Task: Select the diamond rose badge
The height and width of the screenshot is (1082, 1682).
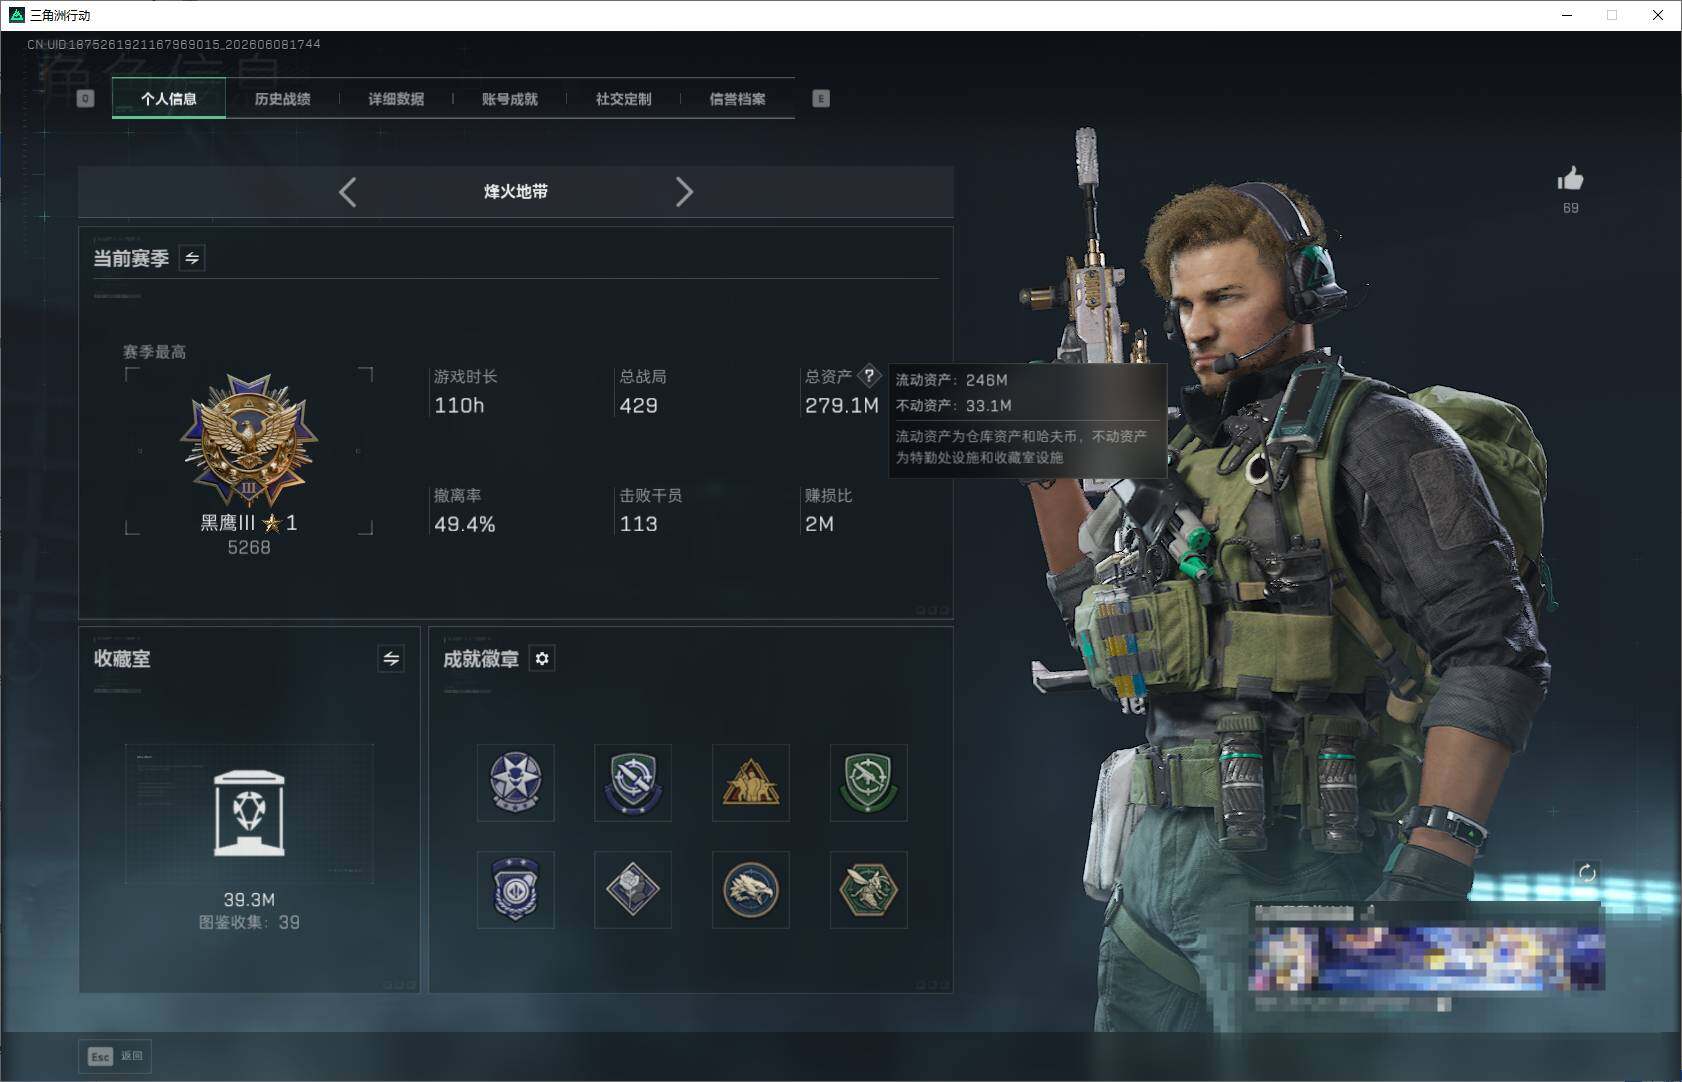Action: coord(633,890)
